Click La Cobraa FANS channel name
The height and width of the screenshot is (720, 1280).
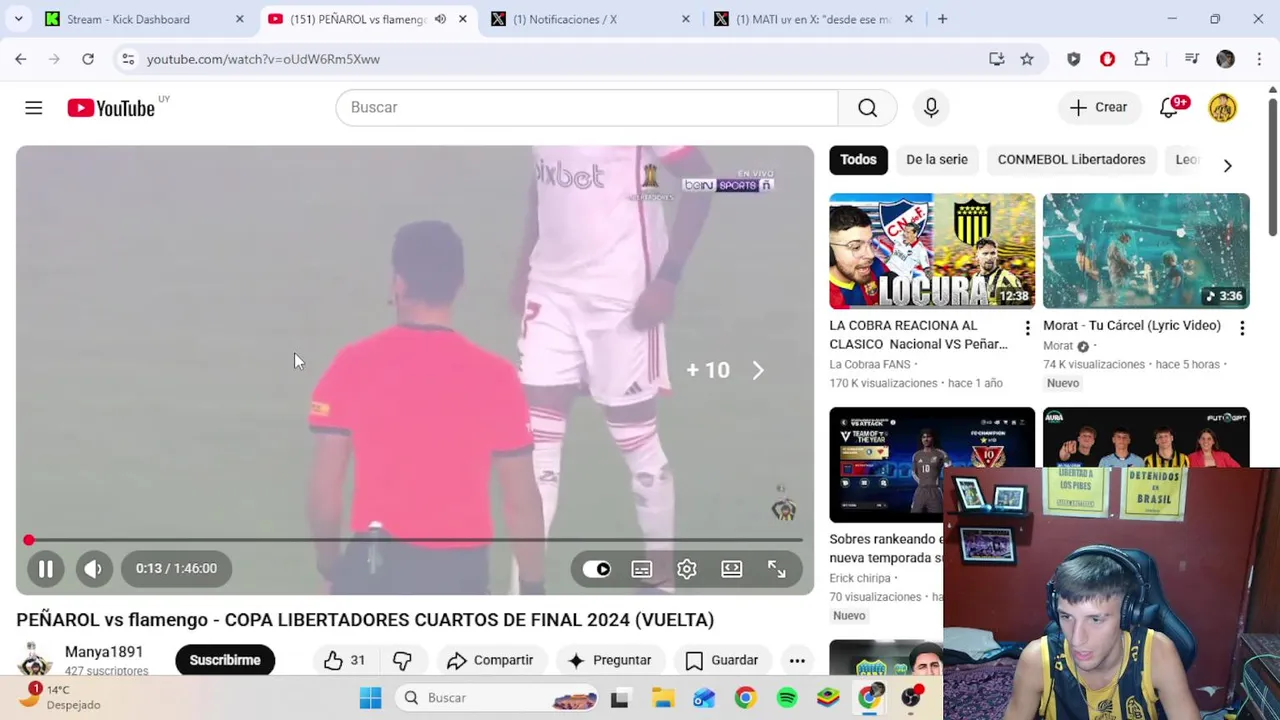point(870,364)
